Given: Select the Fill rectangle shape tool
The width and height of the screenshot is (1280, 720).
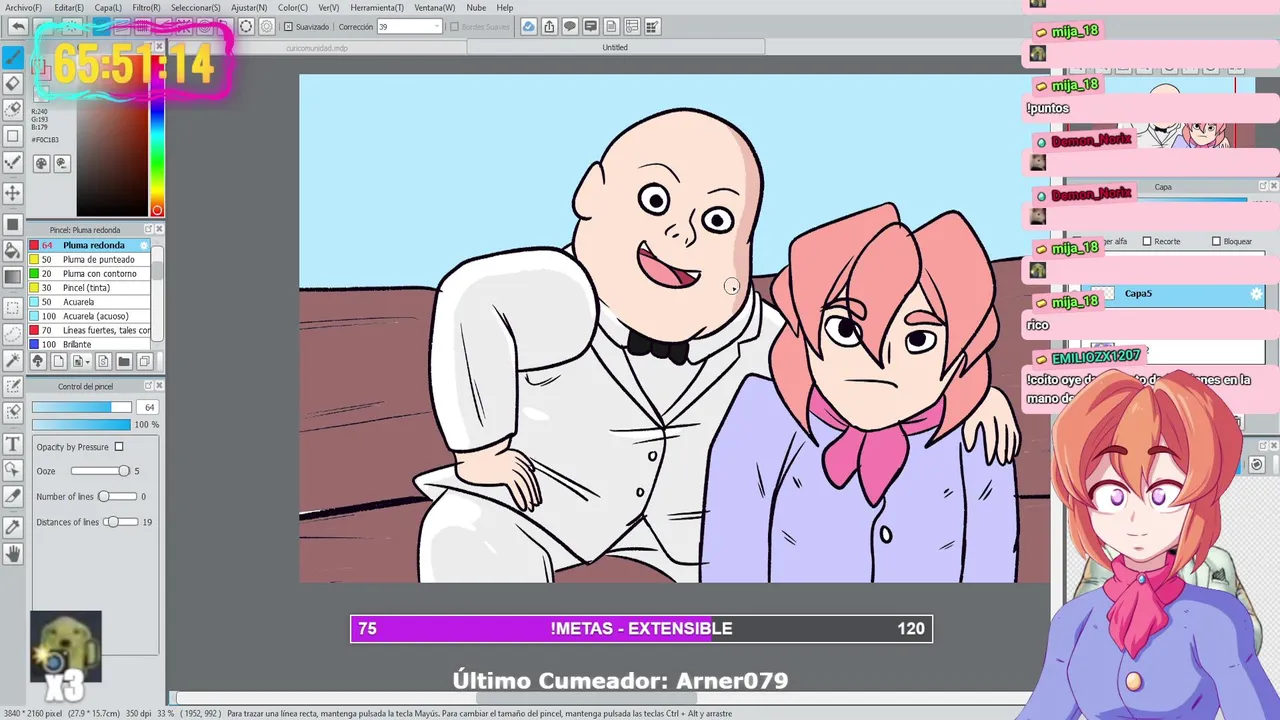Looking at the screenshot, I should [13, 224].
